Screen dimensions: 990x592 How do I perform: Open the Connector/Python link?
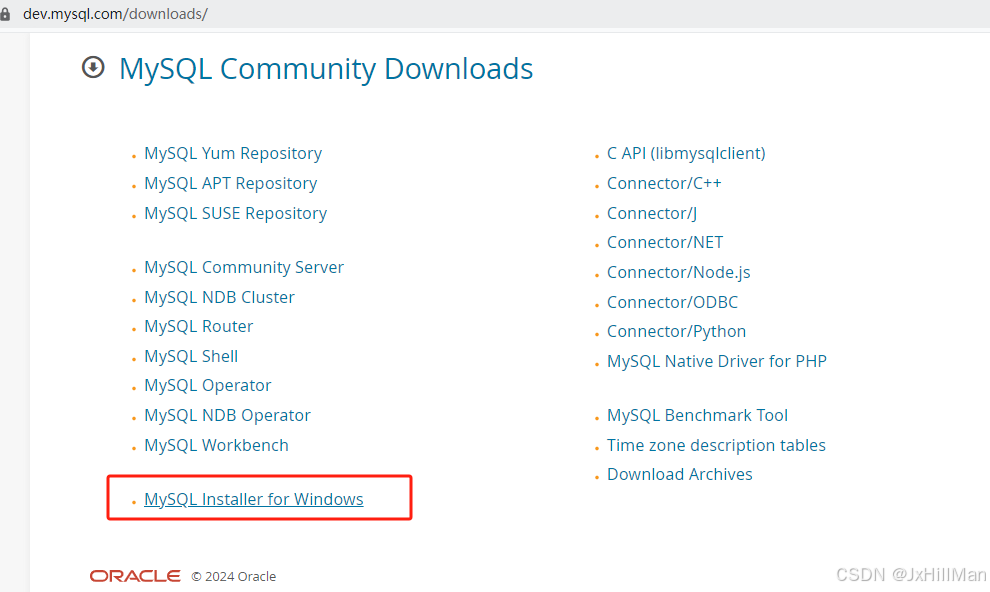pyautogui.click(x=676, y=331)
